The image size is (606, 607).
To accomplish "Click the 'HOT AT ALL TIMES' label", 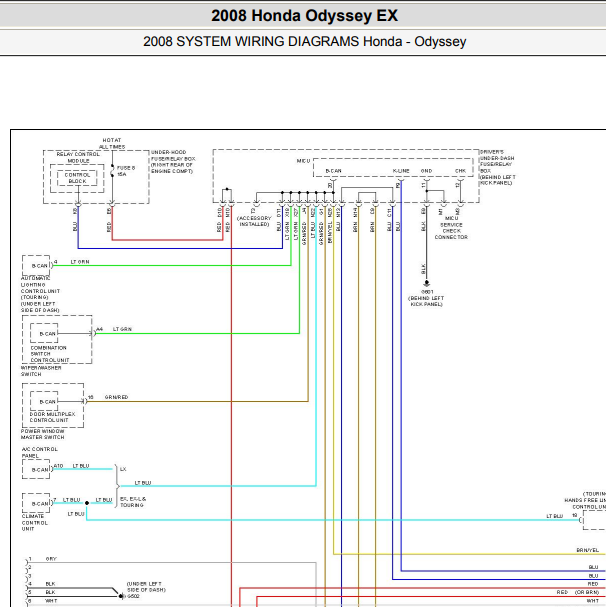I will tap(112, 143).
